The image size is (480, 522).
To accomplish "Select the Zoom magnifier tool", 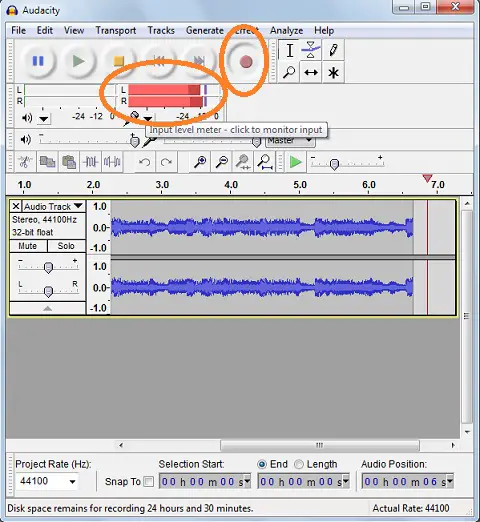I will click(x=289, y=72).
